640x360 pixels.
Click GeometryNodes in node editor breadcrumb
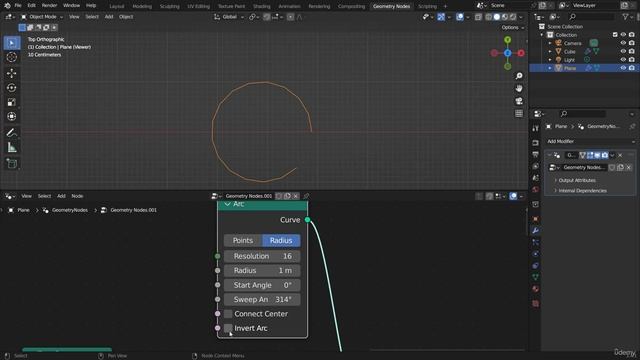click(70, 210)
